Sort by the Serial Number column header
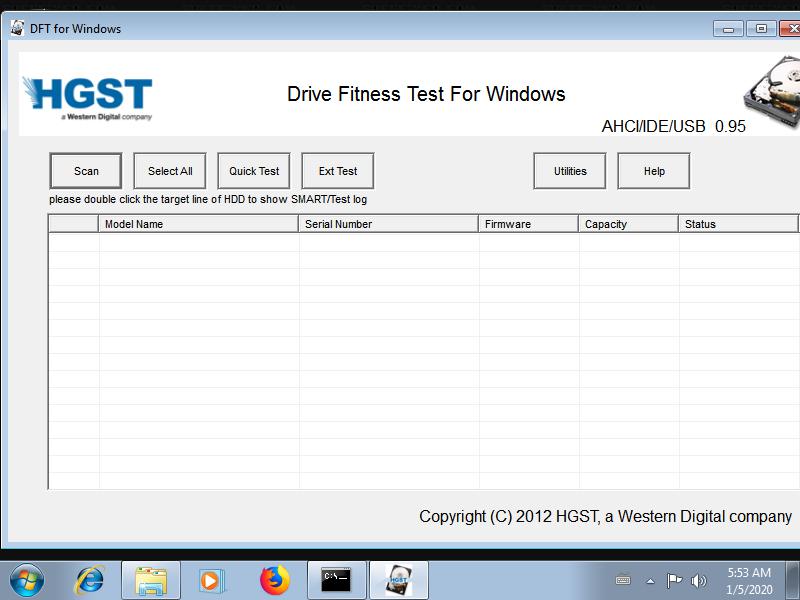Screen dimensions: 800x600 click(388, 224)
